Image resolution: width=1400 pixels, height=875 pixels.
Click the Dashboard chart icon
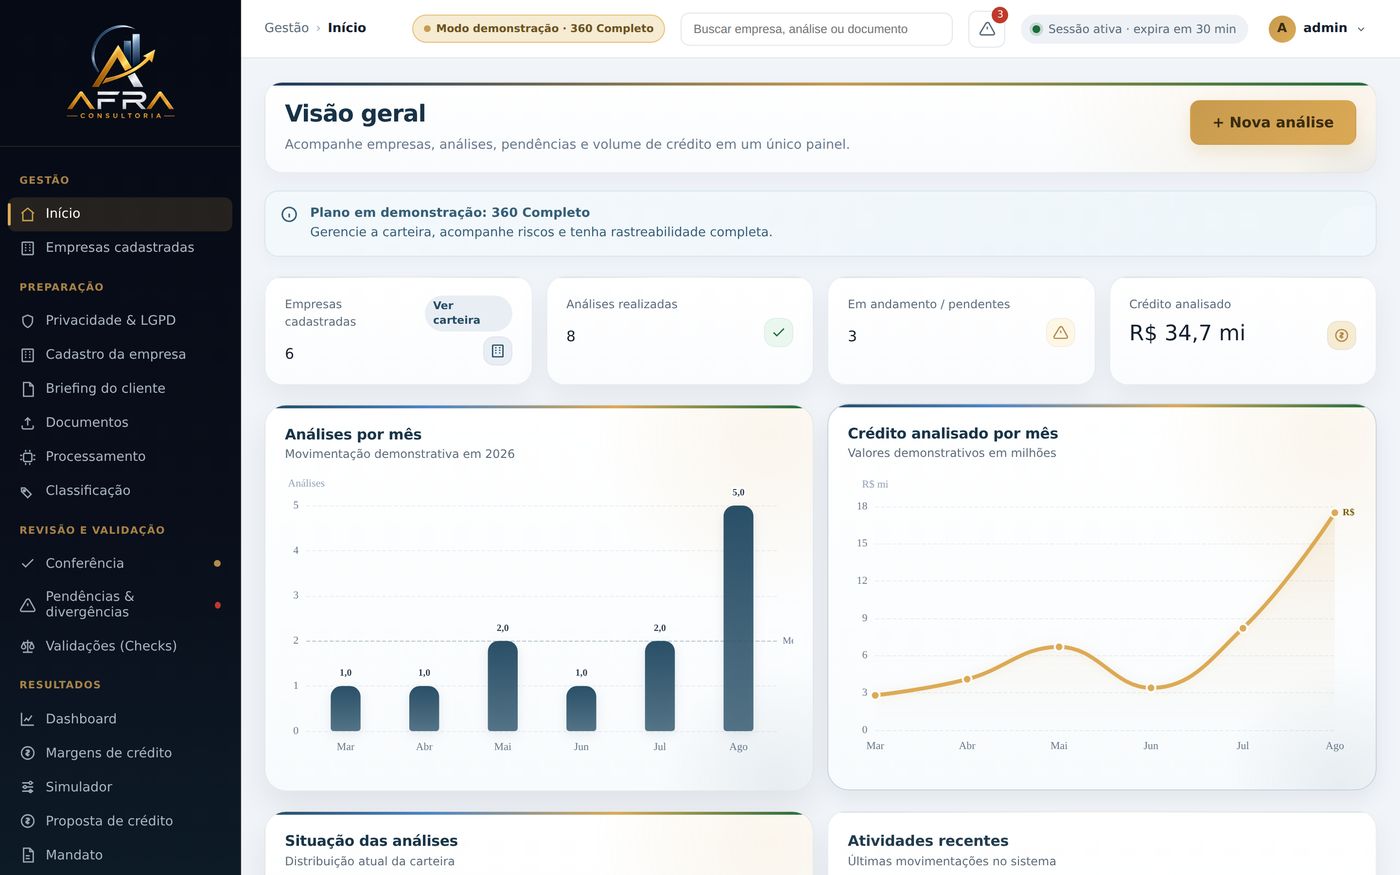point(28,720)
